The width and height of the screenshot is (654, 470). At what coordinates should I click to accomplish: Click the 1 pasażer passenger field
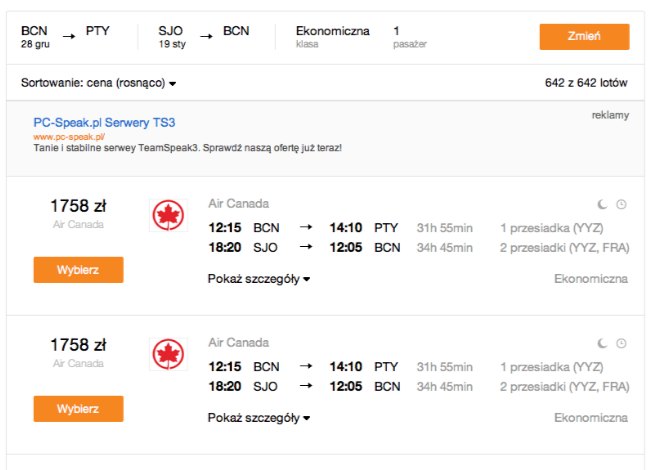click(x=410, y=37)
